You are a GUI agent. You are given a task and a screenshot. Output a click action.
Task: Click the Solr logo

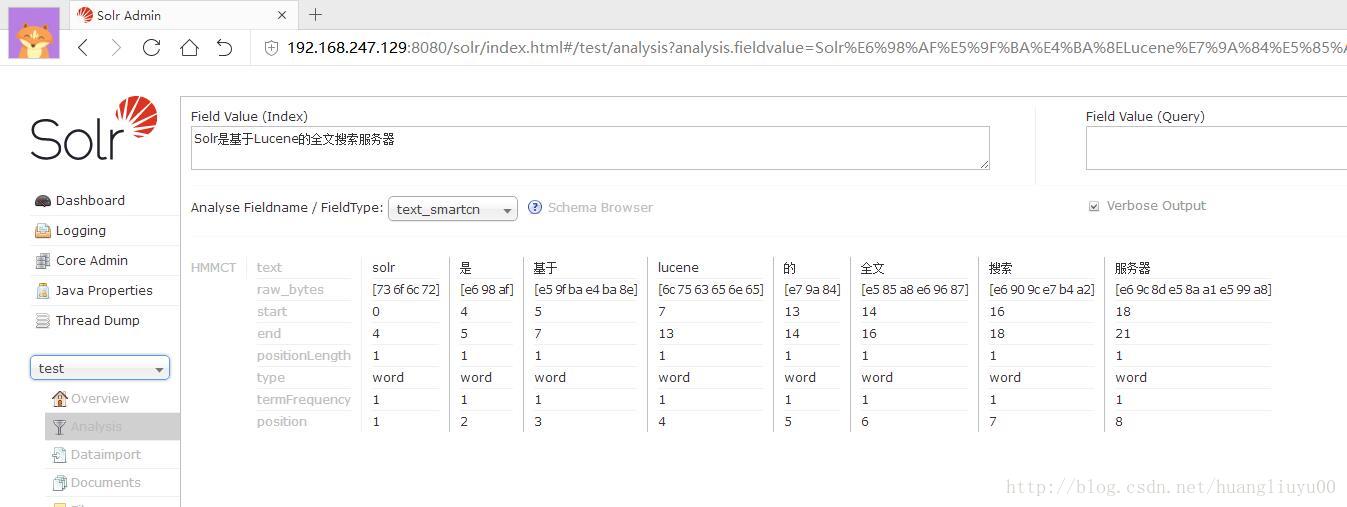93,129
